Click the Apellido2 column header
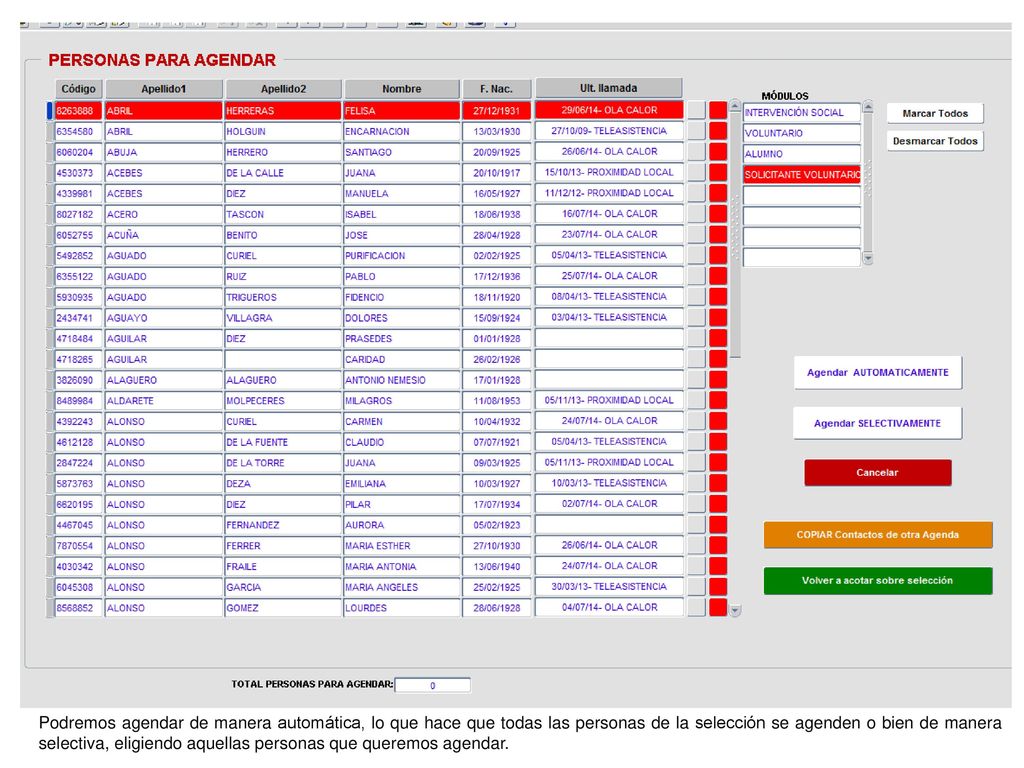 coord(283,89)
